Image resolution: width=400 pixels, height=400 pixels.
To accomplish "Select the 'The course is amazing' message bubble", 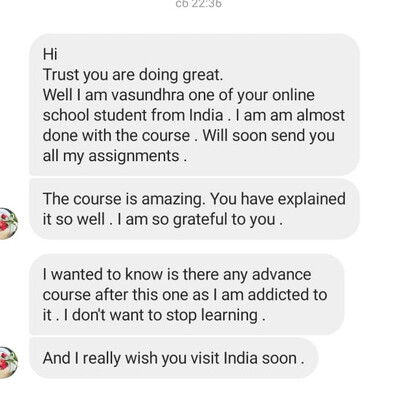I will pyautogui.click(x=195, y=209).
